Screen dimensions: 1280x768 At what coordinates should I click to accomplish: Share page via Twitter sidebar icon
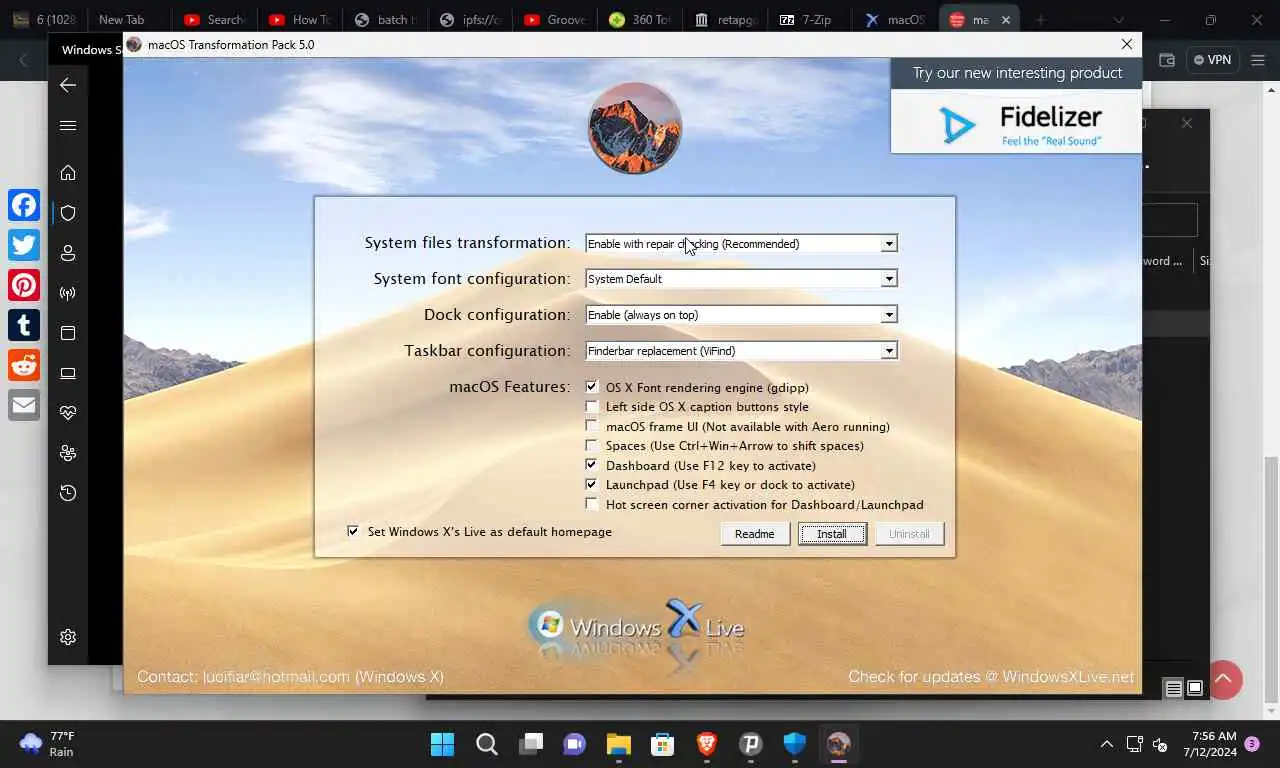tap(24, 245)
